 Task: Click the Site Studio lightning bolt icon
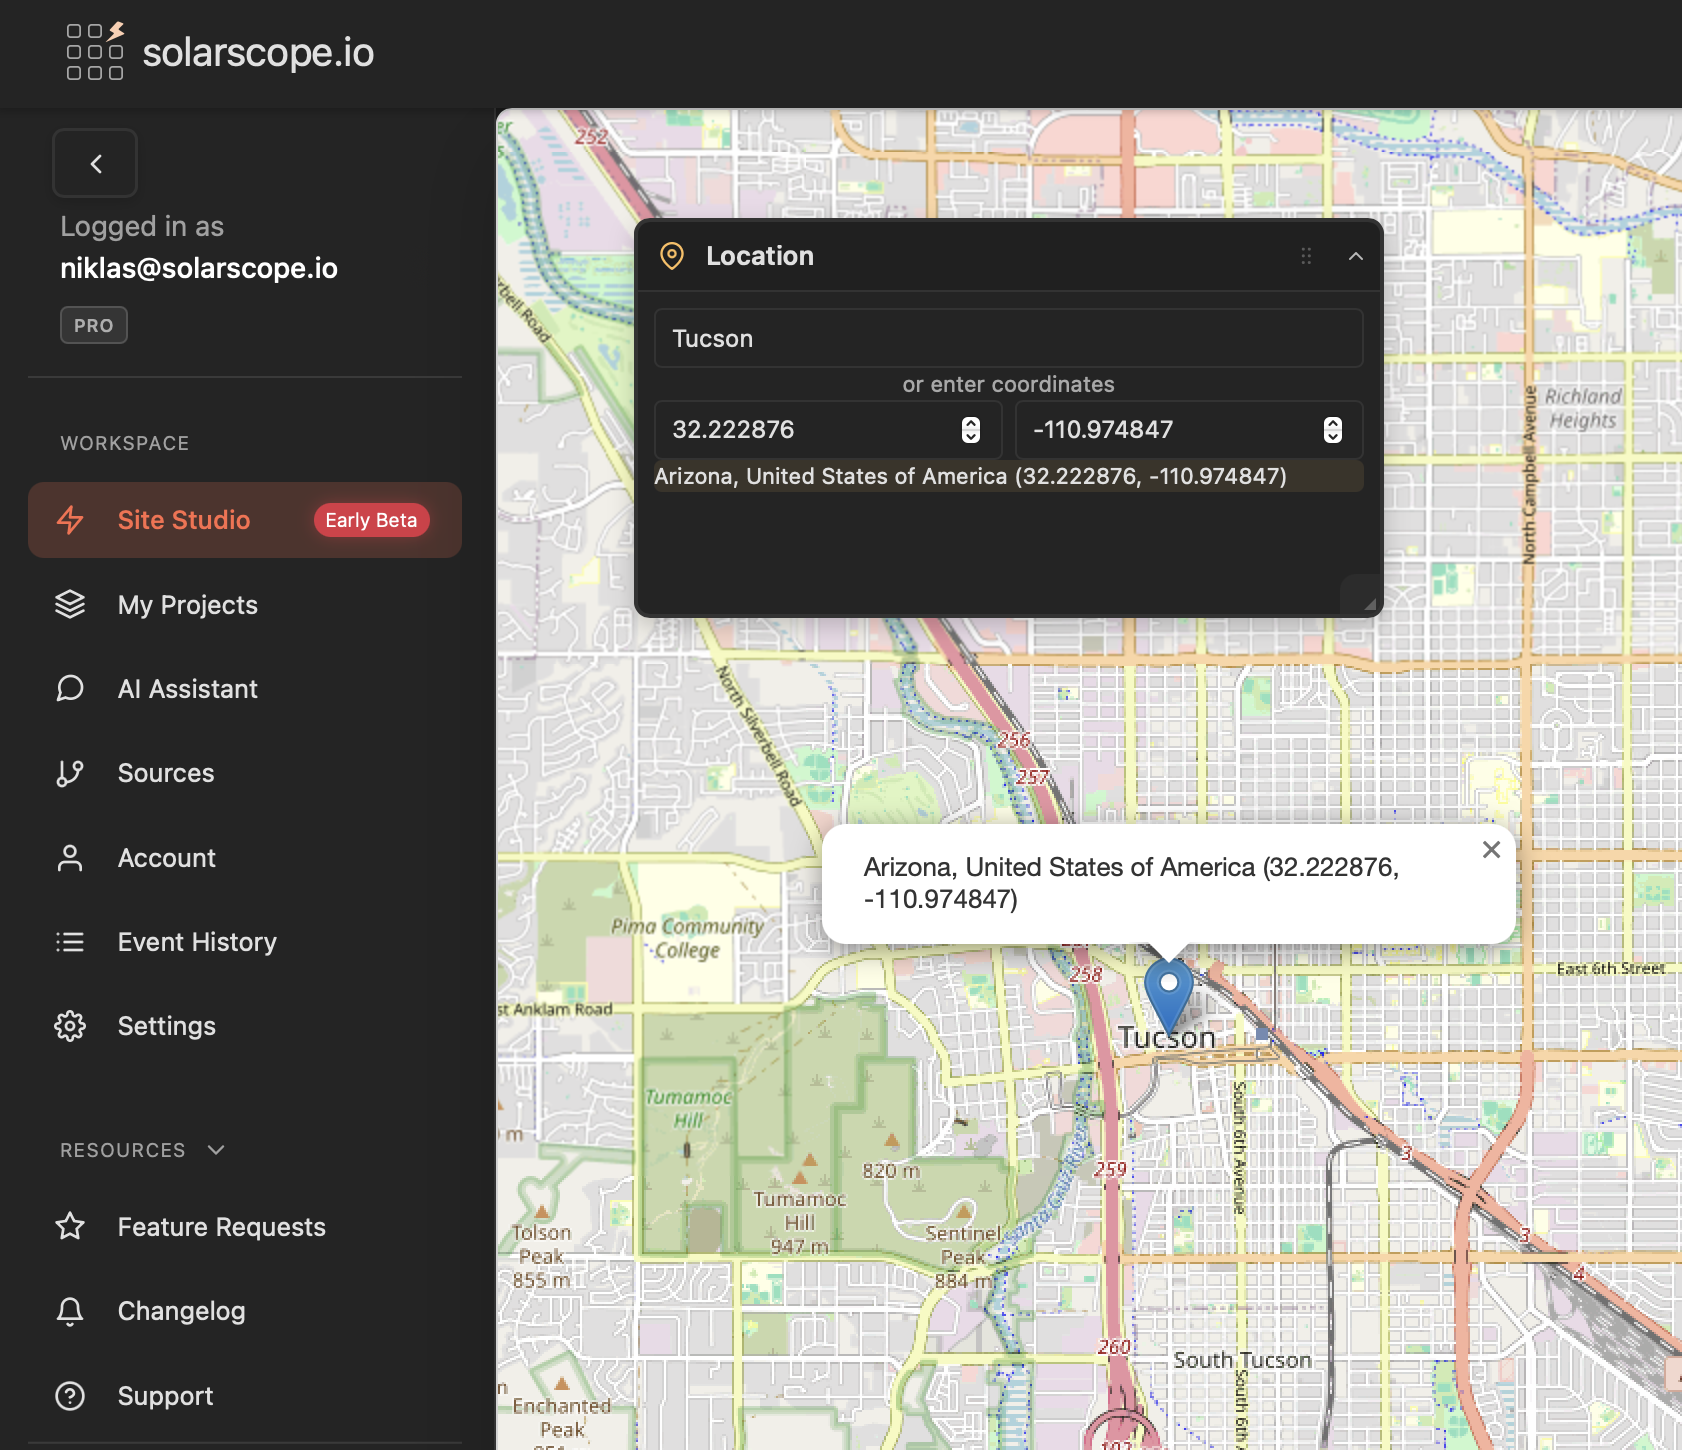coord(70,520)
